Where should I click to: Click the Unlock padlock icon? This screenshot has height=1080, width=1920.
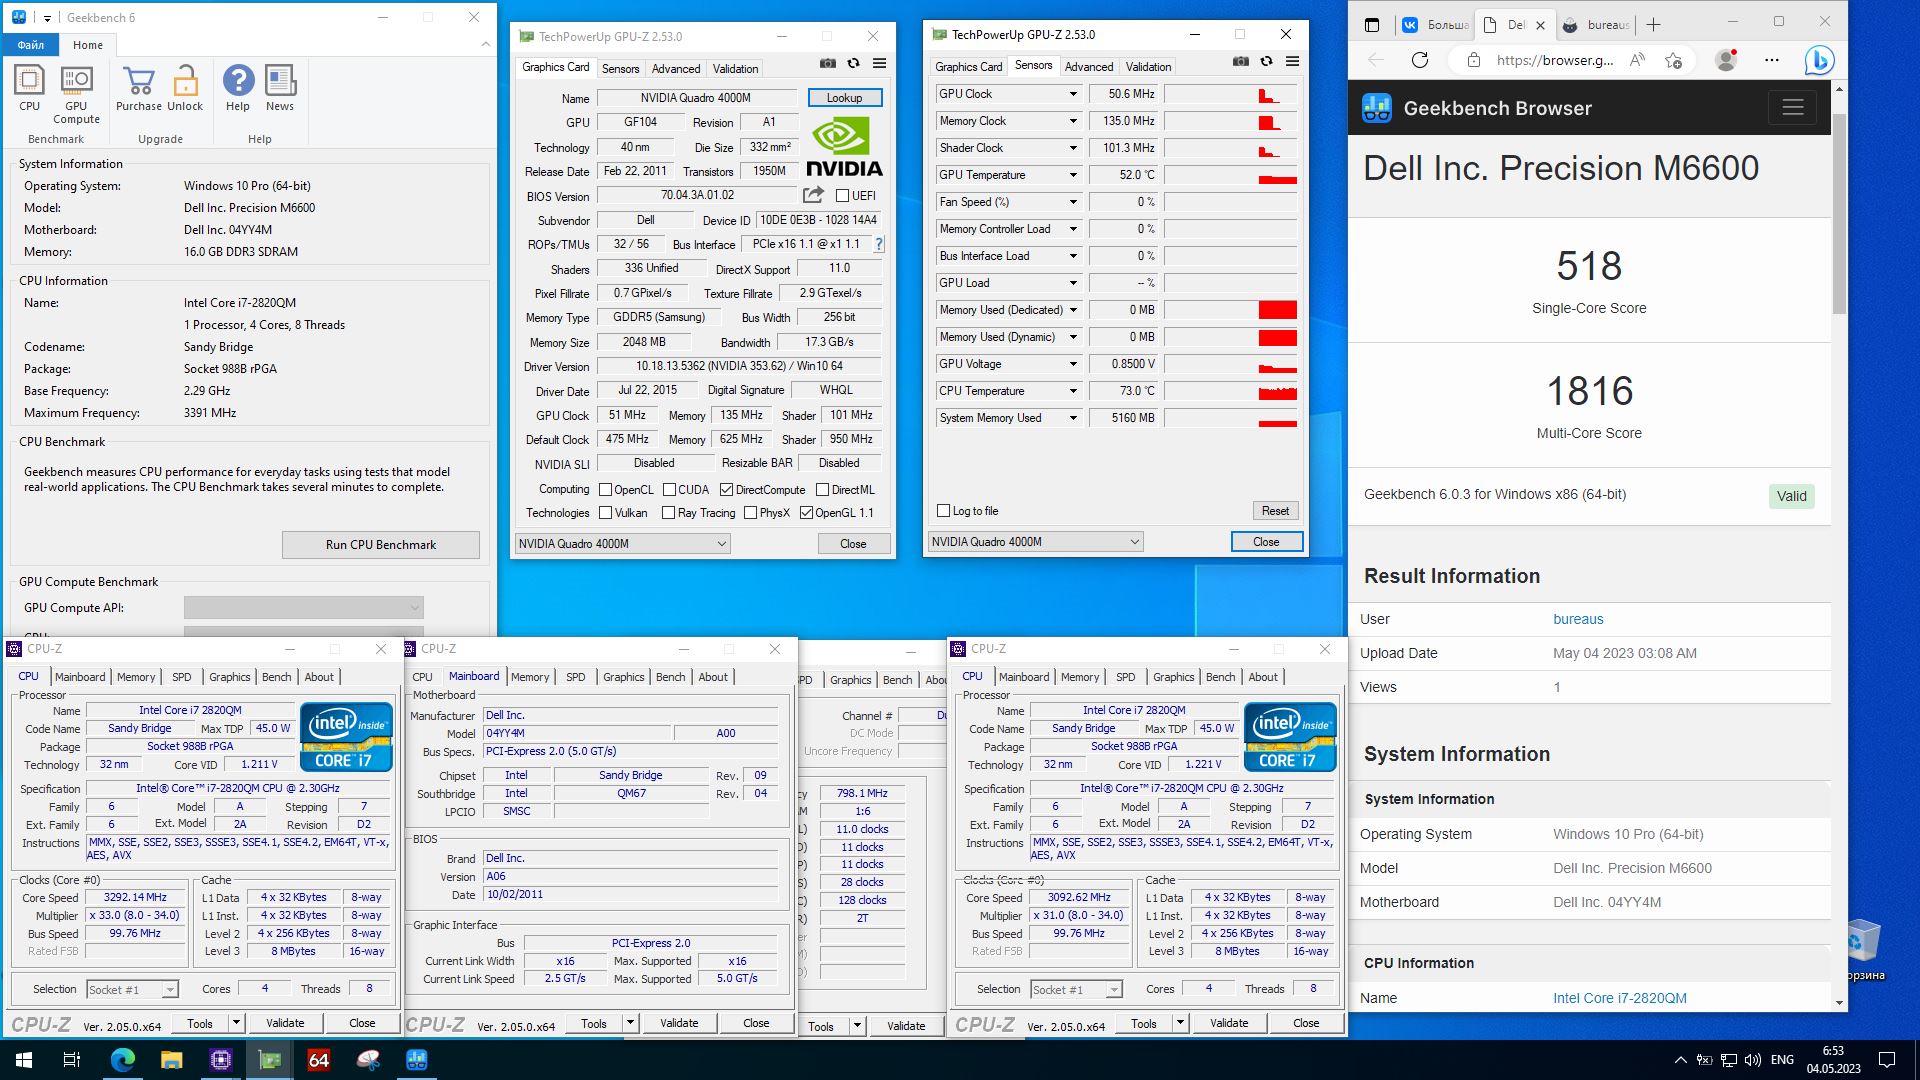185,89
